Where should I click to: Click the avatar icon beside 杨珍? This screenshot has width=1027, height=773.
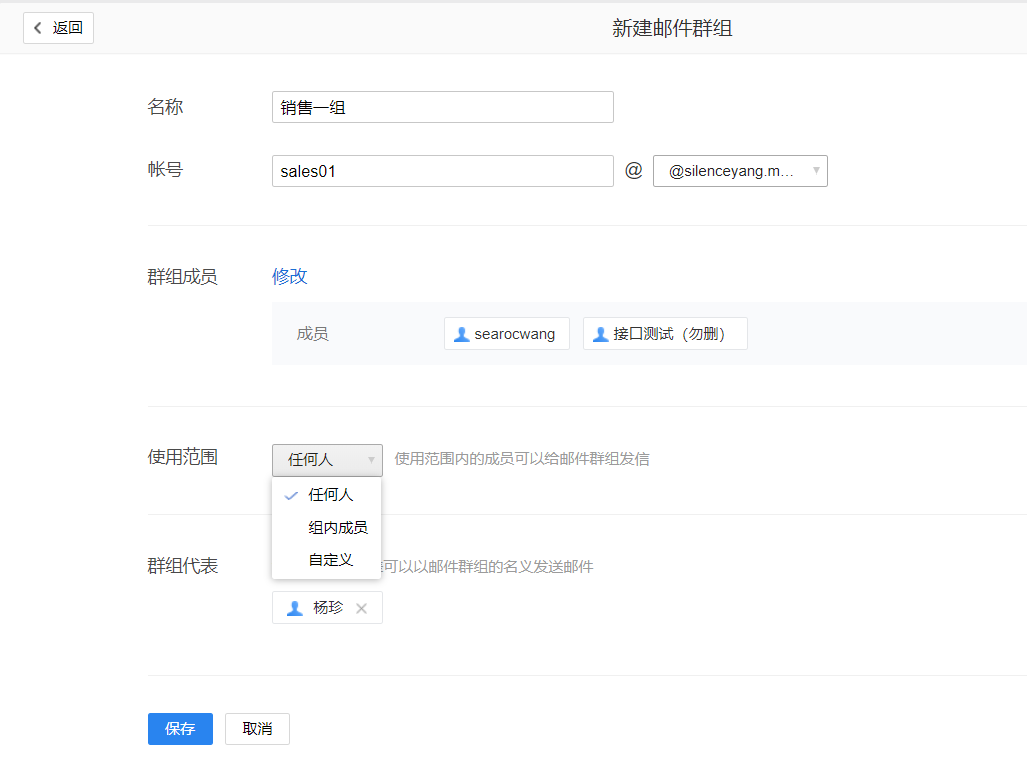point(294,608)
